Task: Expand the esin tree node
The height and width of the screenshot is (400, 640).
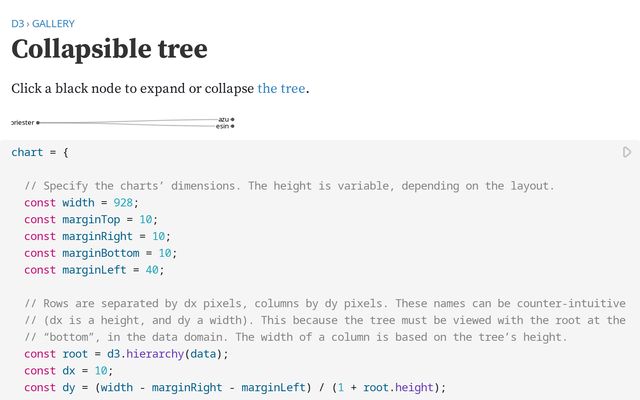Action: (233, 126)
